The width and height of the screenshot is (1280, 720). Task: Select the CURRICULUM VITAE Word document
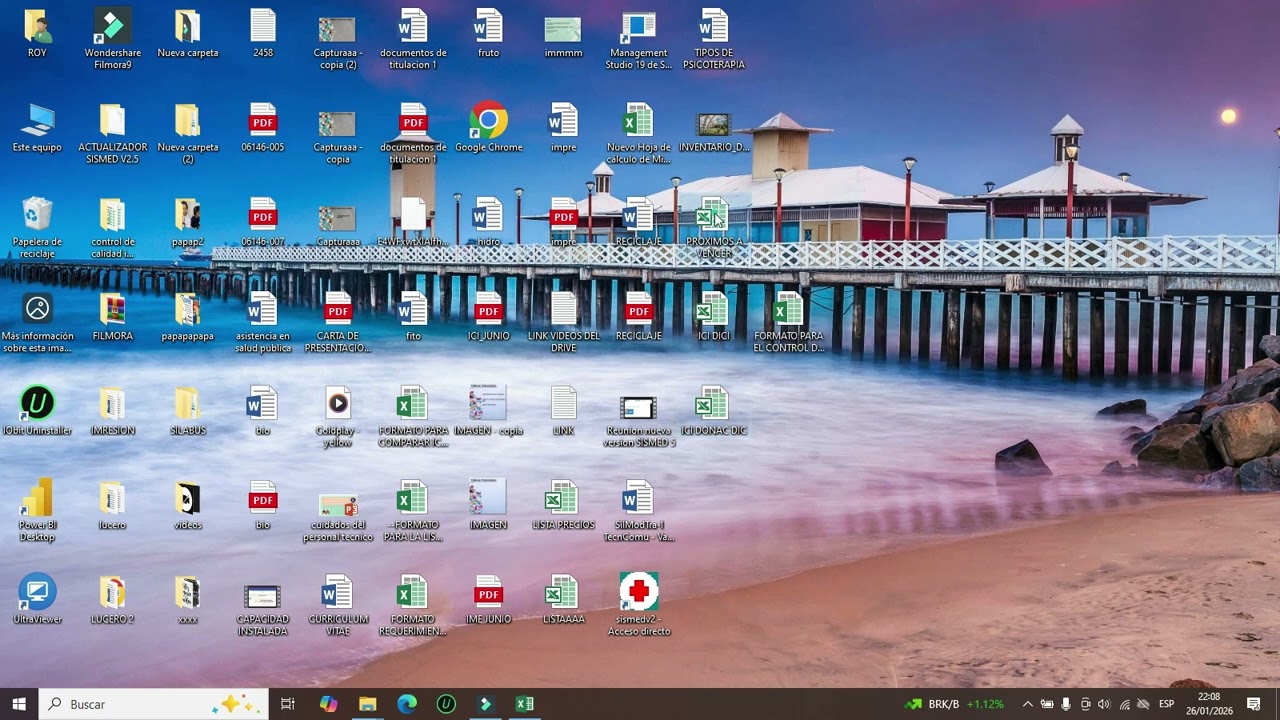338,605
